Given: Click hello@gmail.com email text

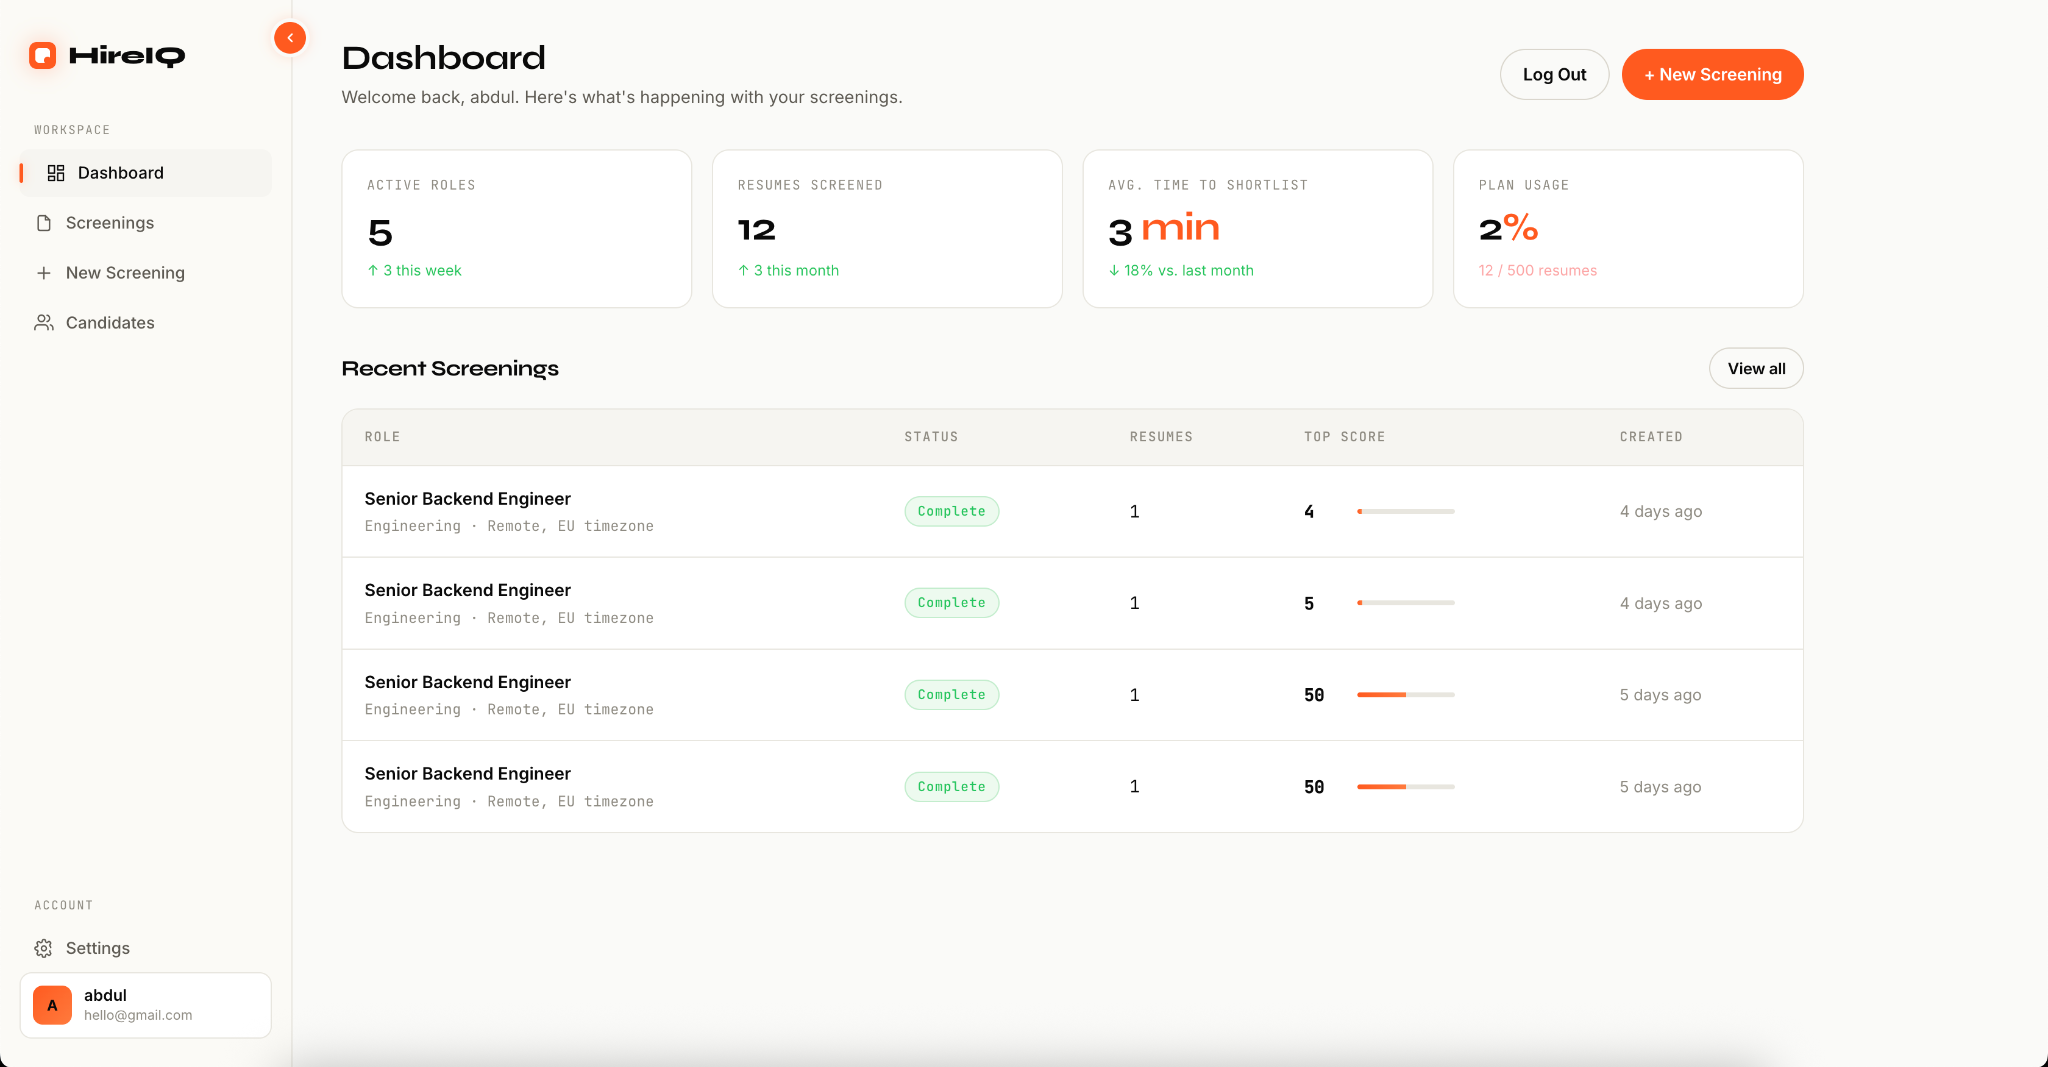Looking at the screenshot, I should (x=138, y=1015).
